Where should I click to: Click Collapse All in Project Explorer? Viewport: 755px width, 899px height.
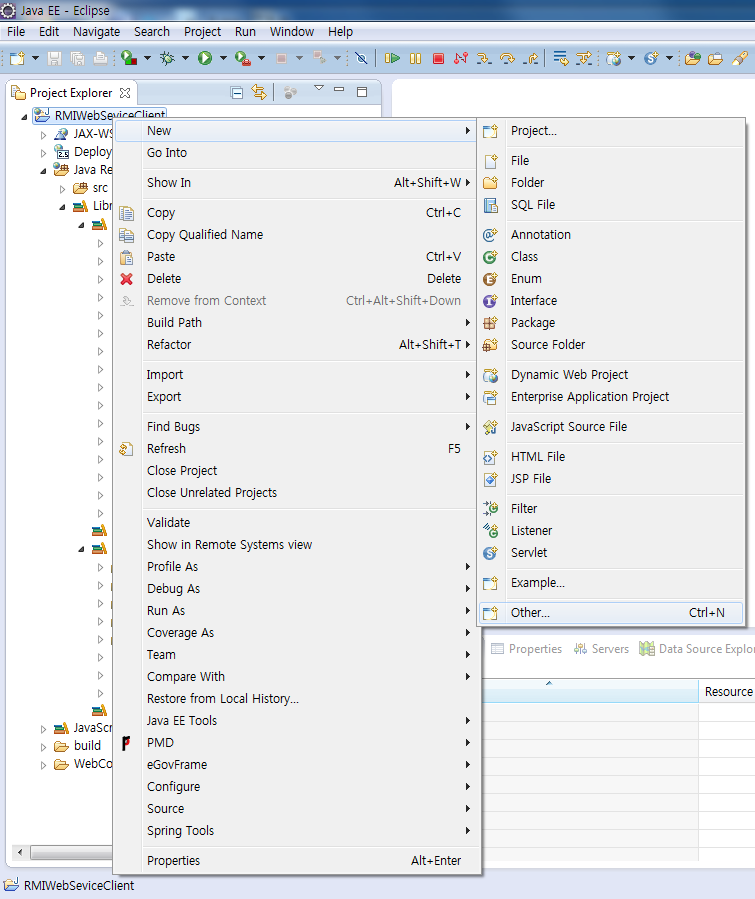237,92
